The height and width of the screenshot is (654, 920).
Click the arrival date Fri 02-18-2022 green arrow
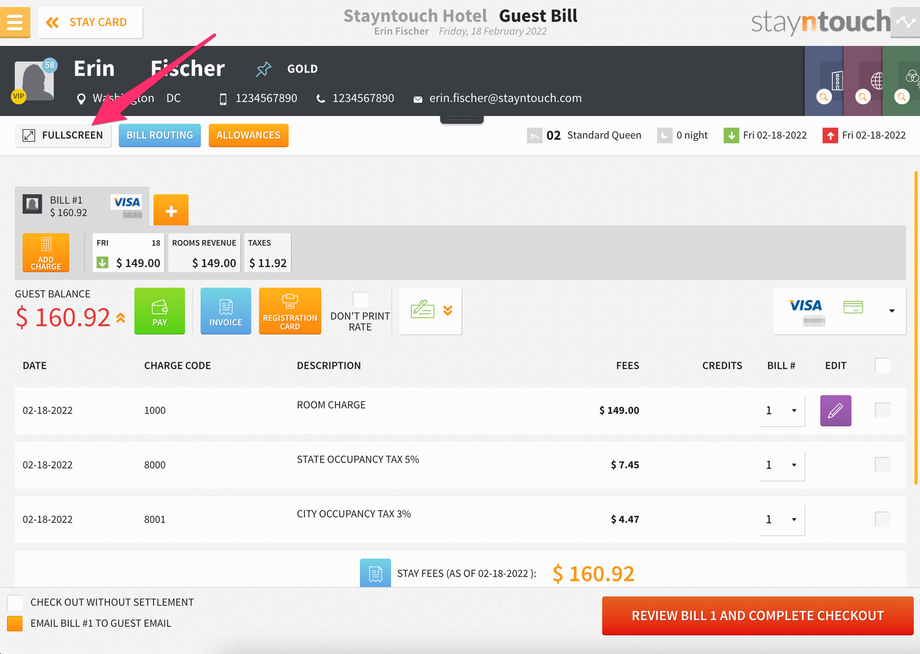pyautogui.click(x=731, y=135)
